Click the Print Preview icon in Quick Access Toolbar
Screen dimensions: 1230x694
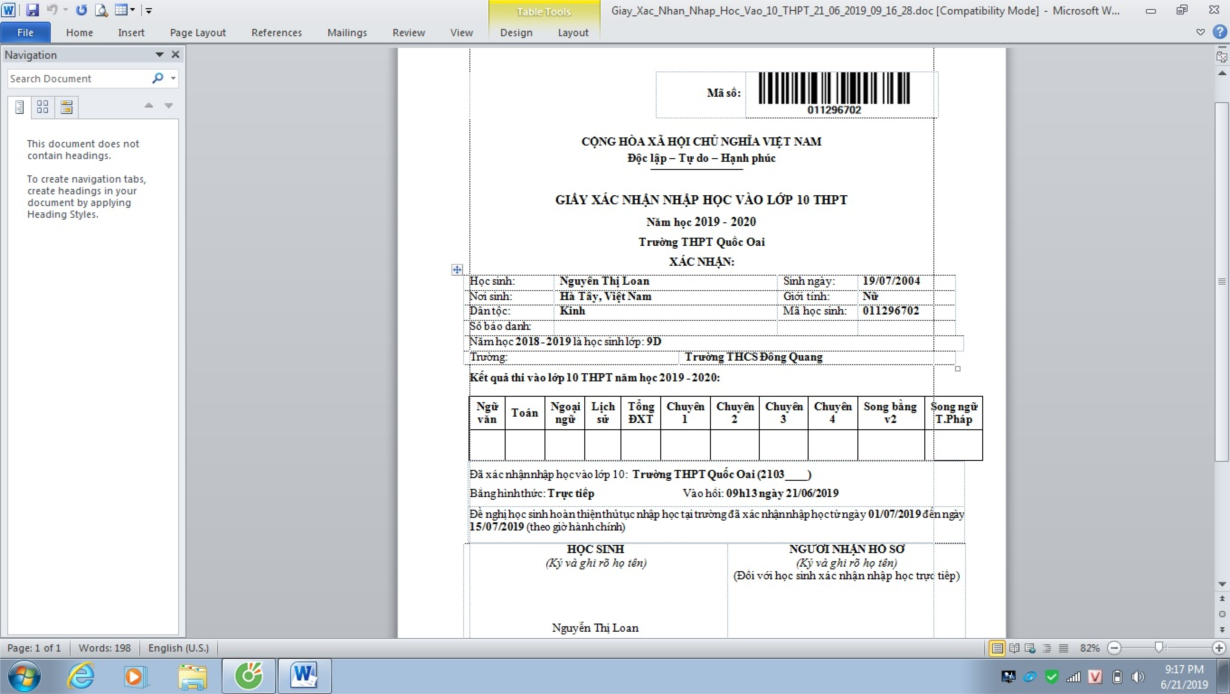tap(101, 10)
